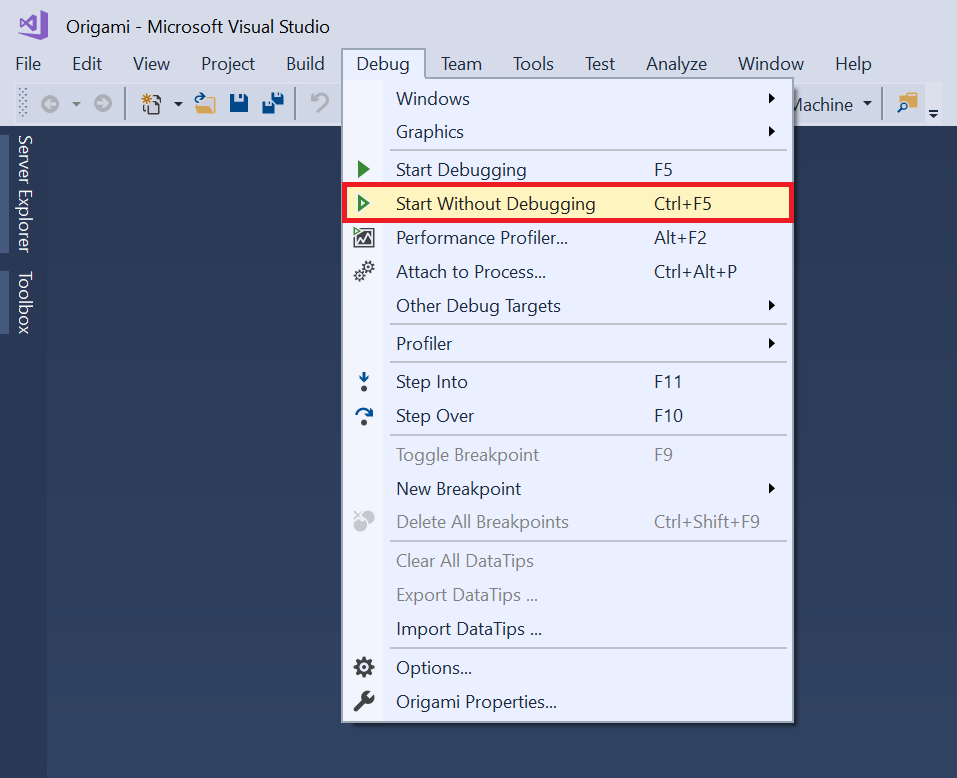Click the Save floppy disk icon
957x778 pixels.
[x=239, y=103]
